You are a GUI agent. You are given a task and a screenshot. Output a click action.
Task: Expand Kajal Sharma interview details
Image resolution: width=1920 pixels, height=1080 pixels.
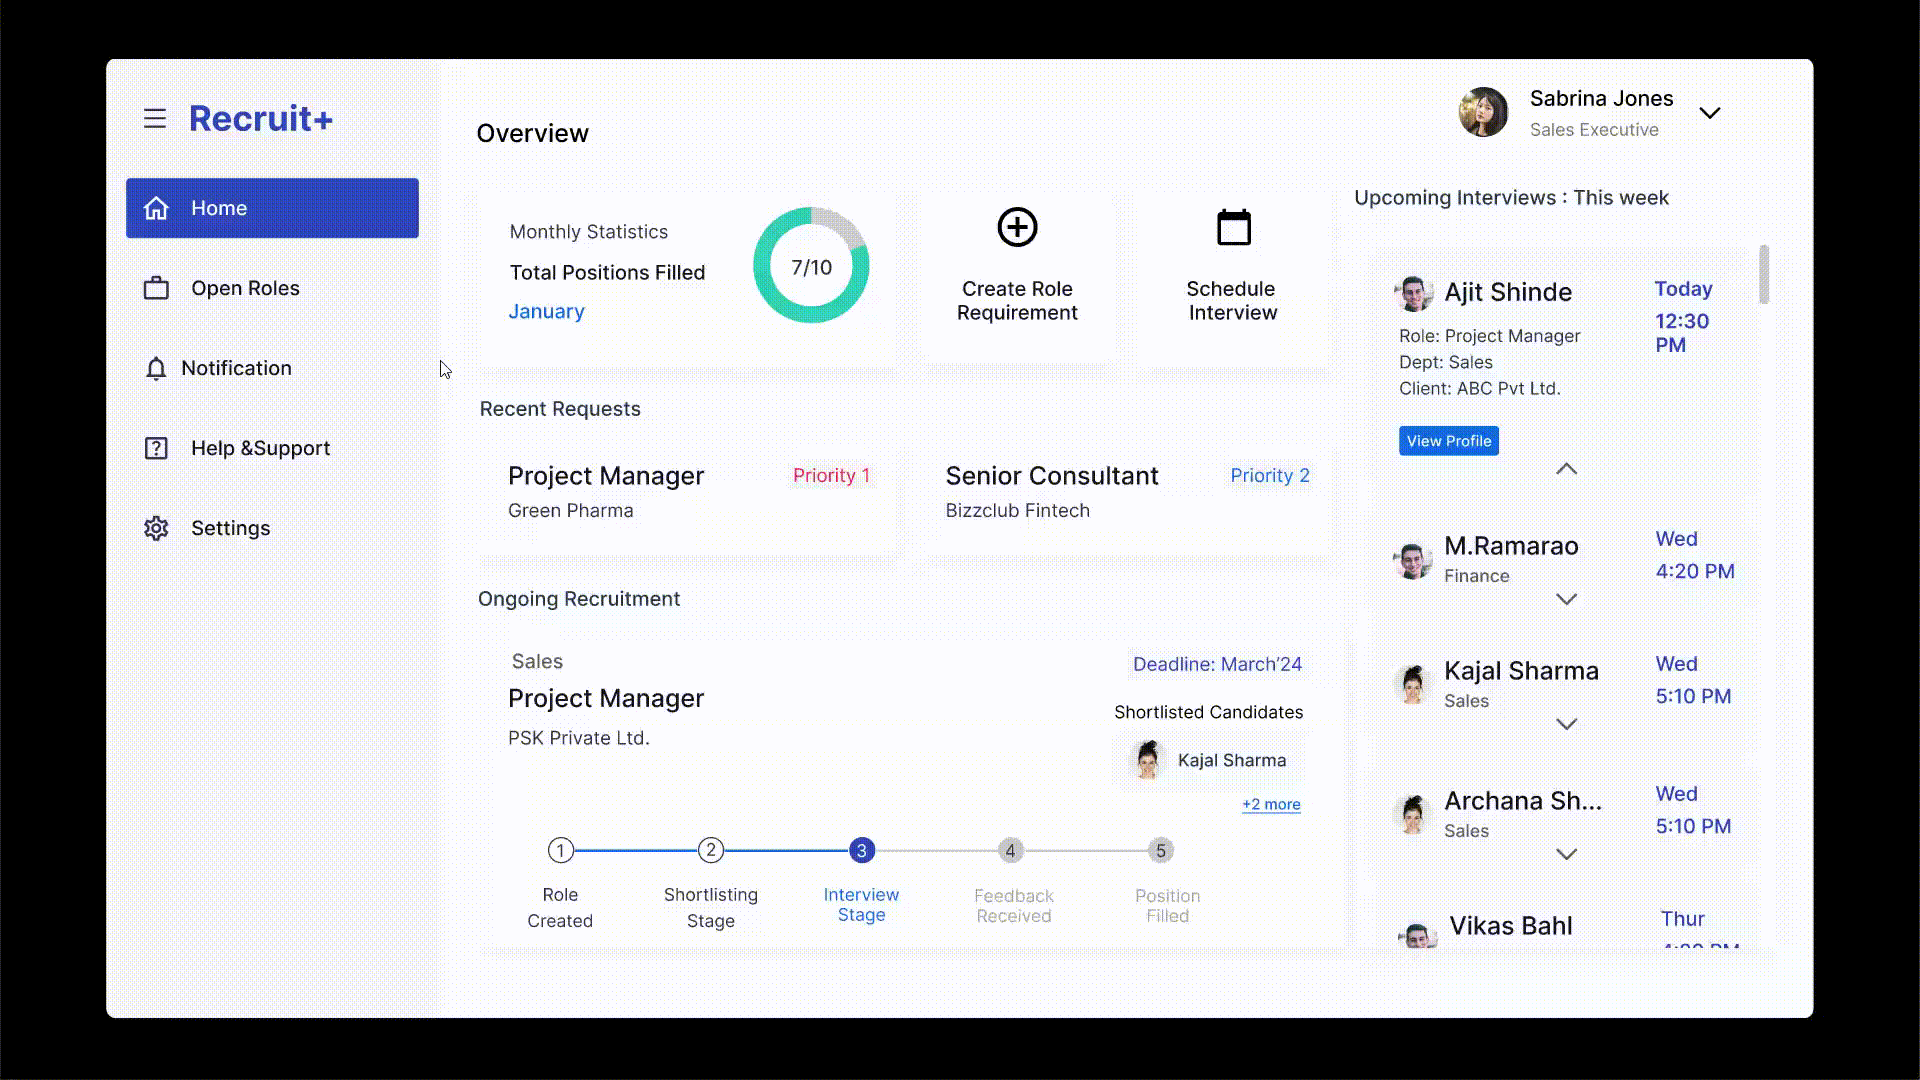click(1566, 724)
